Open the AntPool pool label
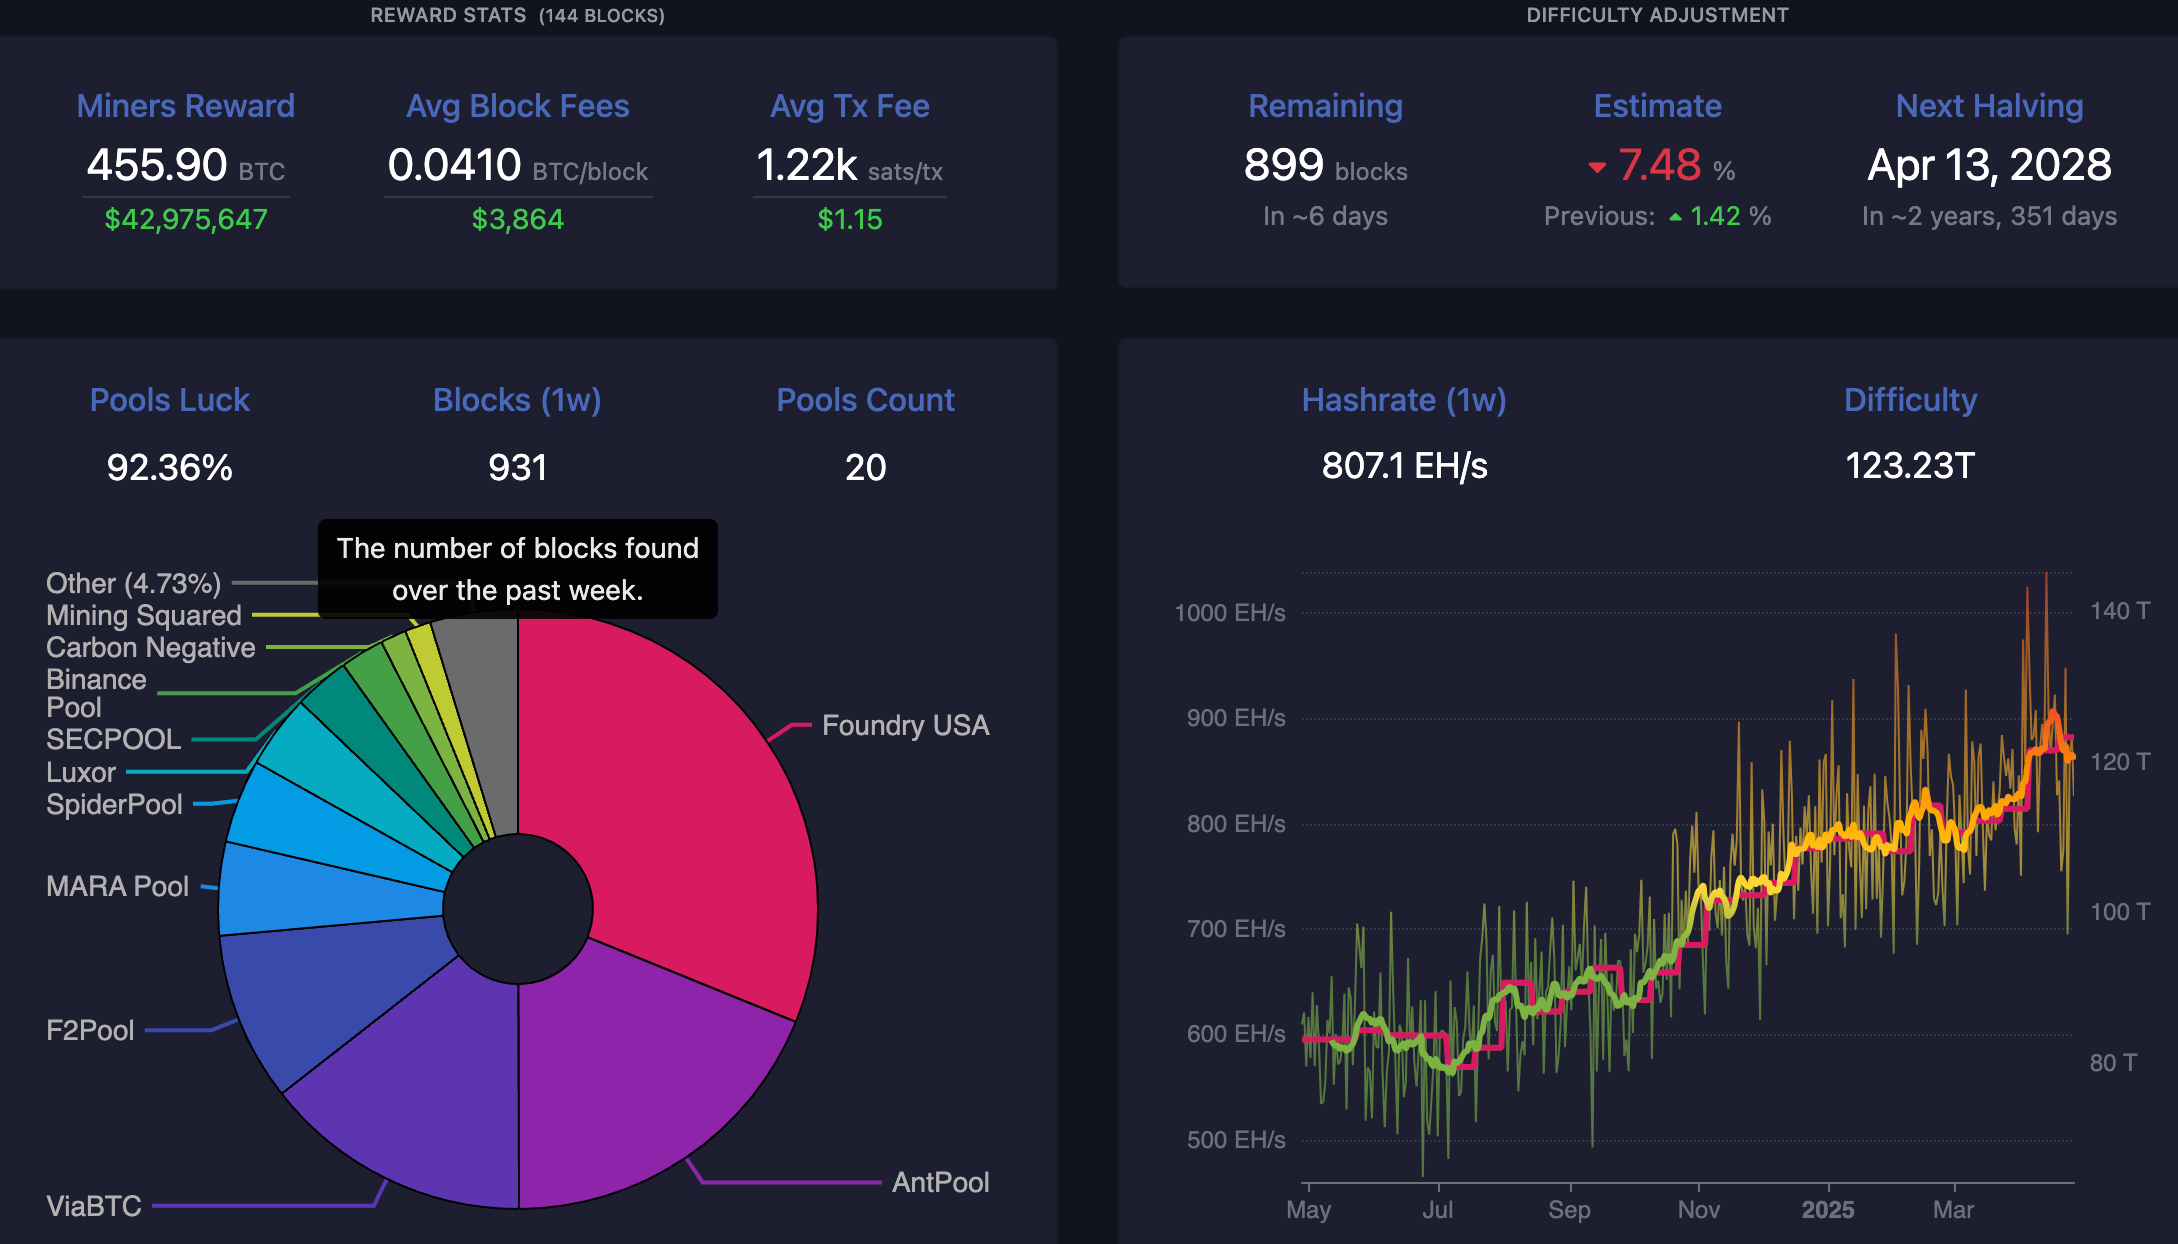Screen dimensions: 2178x1244 [940, 1182]
